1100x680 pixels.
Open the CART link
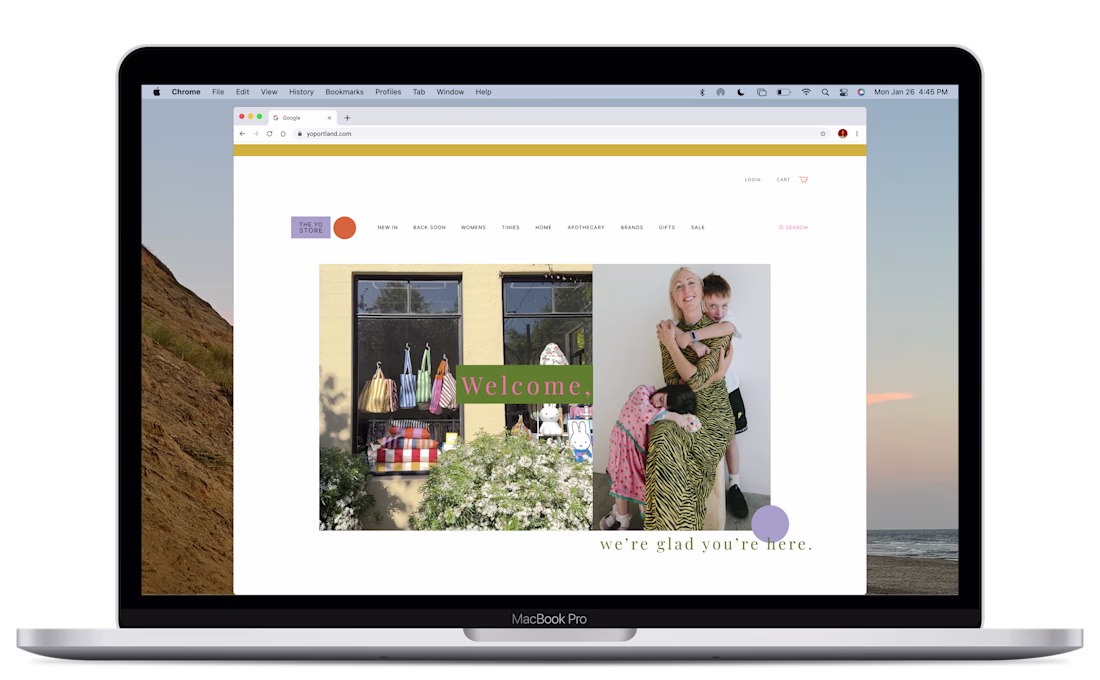pyautogui.click(x=783, y=180)
